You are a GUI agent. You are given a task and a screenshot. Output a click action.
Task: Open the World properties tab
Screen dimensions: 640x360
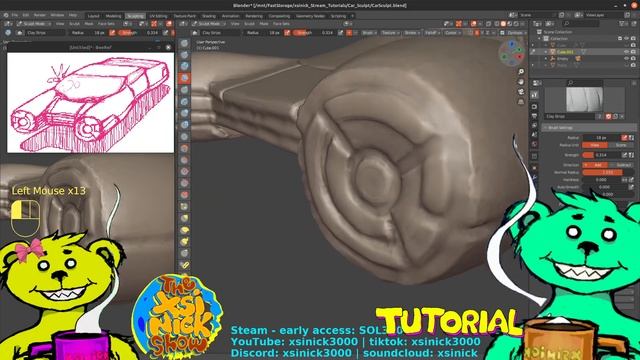(534, 144)
